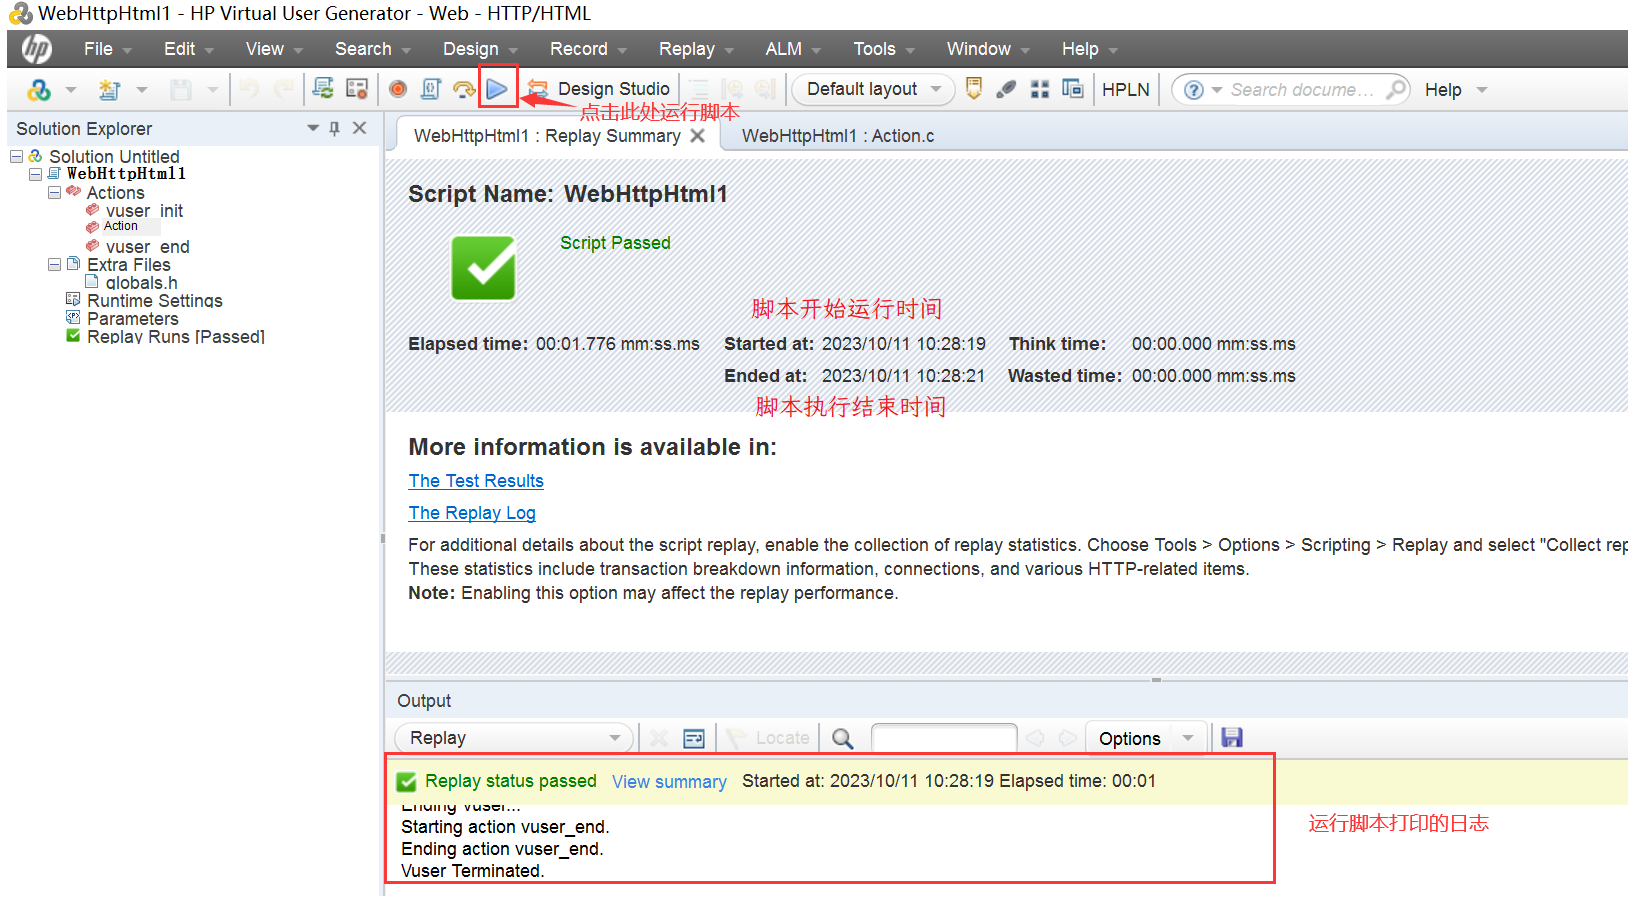Open Parameters in Solution Explorer
Image resolution: width=1636 pixels, height=898 pixels.
coord(132,318)
